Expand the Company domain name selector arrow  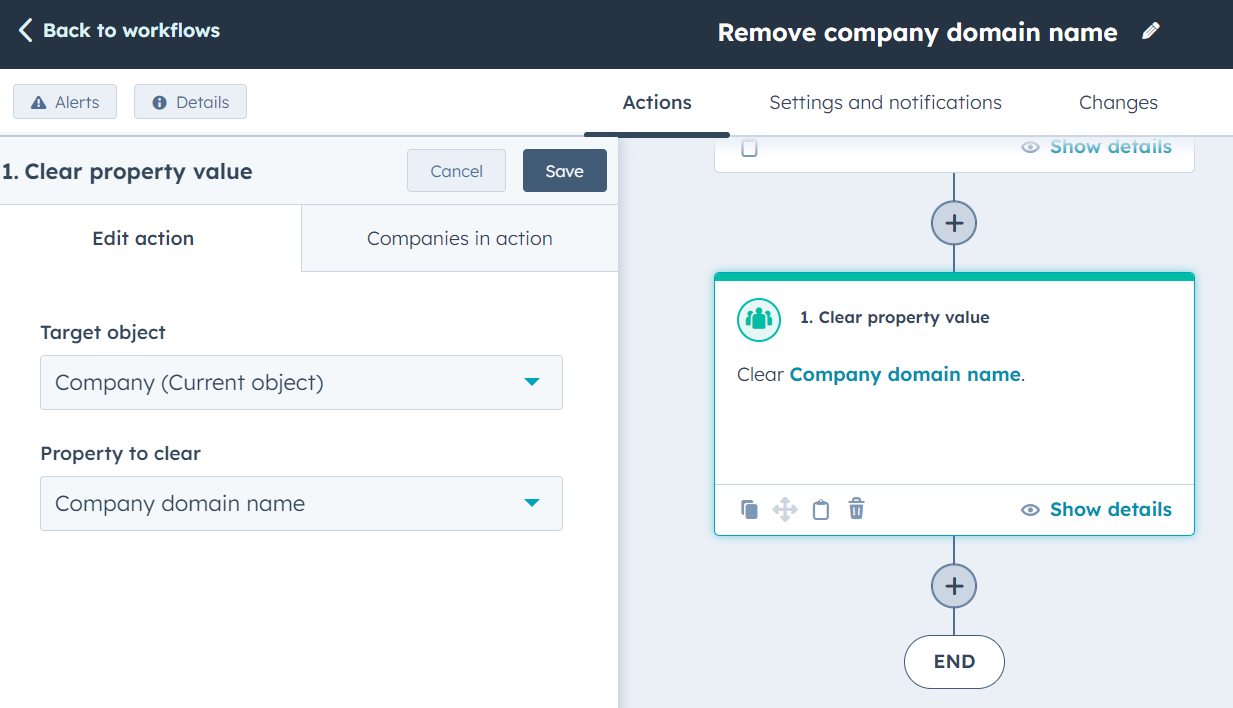(533, 503)
